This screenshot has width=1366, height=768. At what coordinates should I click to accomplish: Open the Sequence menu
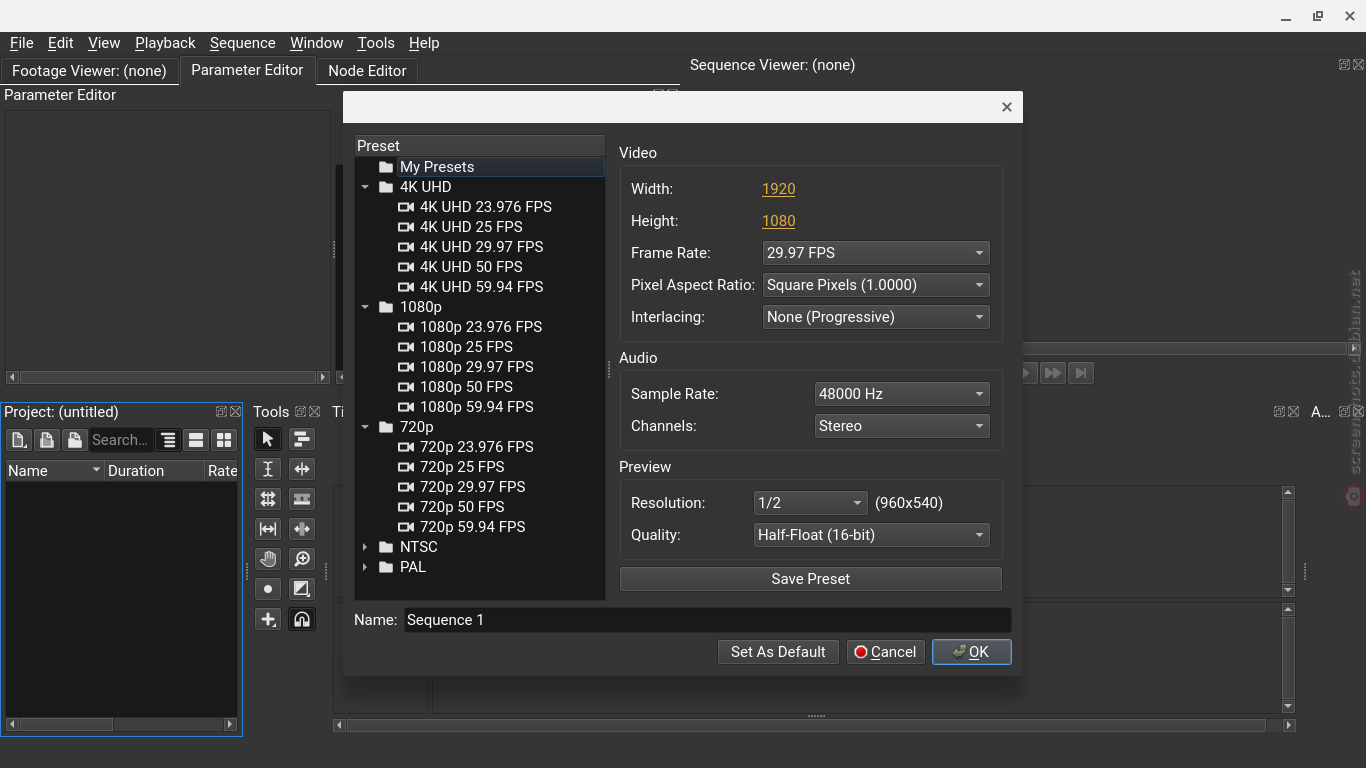coord(242,43)
